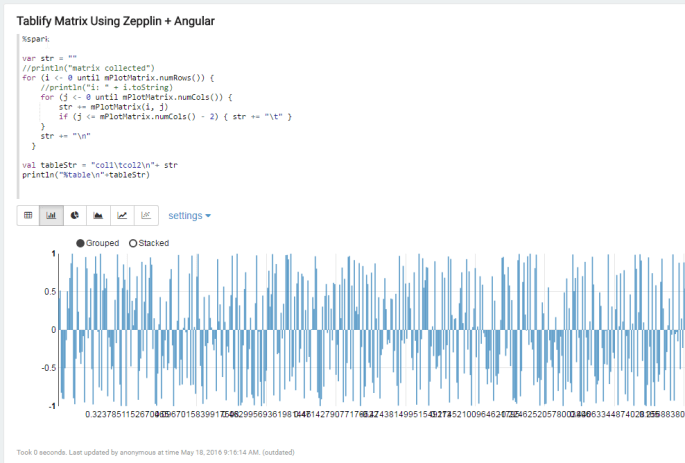The image size is (685, 463).
Task: Click the line 'val tableStr = "col1\tcol2\n"+ str'
Action: pos(100,165)
